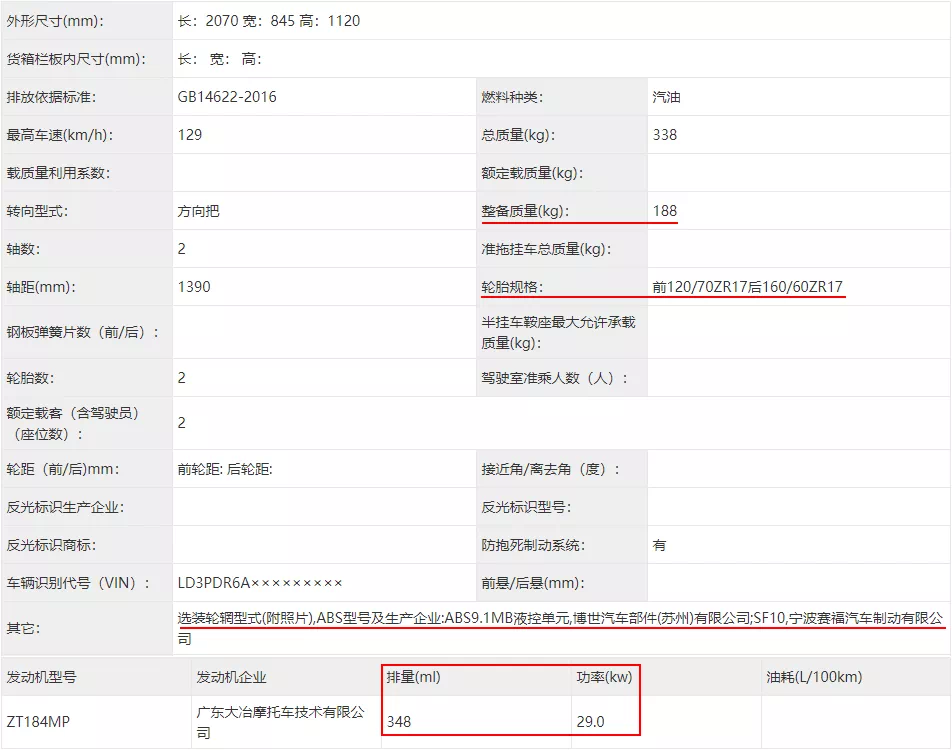Select displacement value 348

tap(399, 722)
